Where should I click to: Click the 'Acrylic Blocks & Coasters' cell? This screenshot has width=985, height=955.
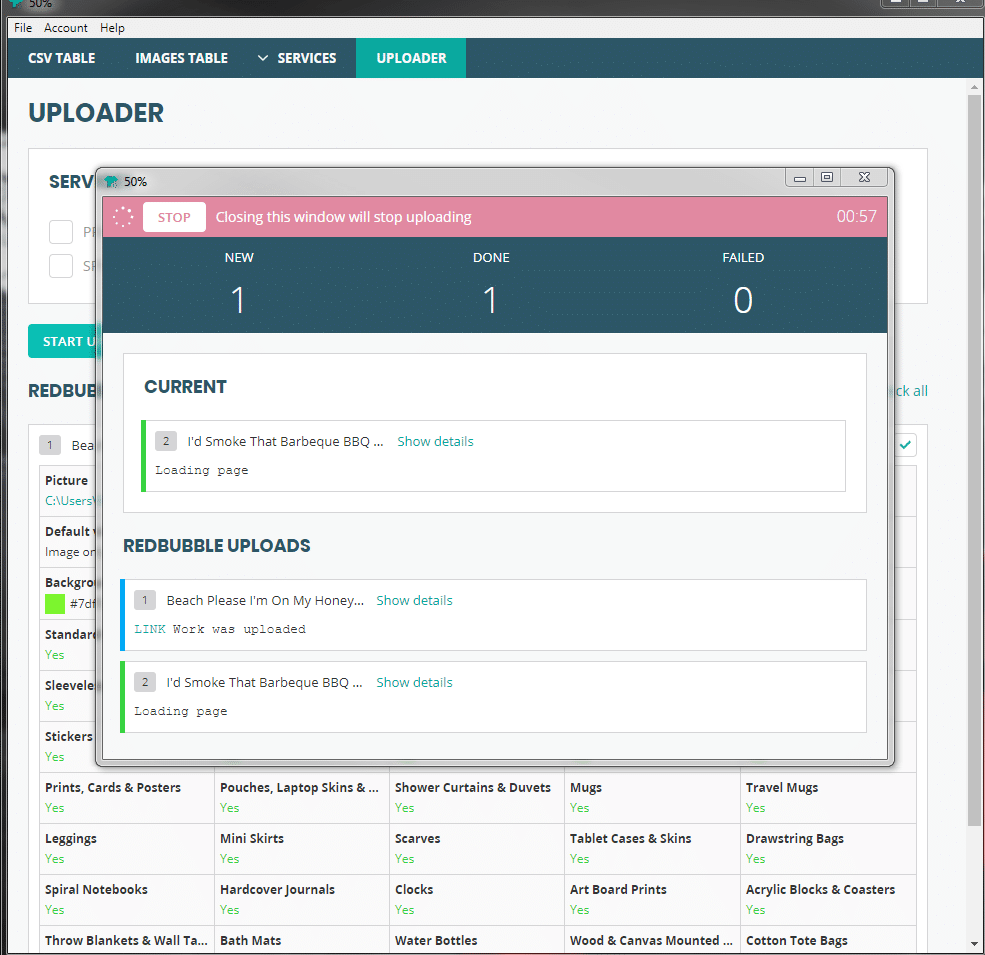point(828,900)
